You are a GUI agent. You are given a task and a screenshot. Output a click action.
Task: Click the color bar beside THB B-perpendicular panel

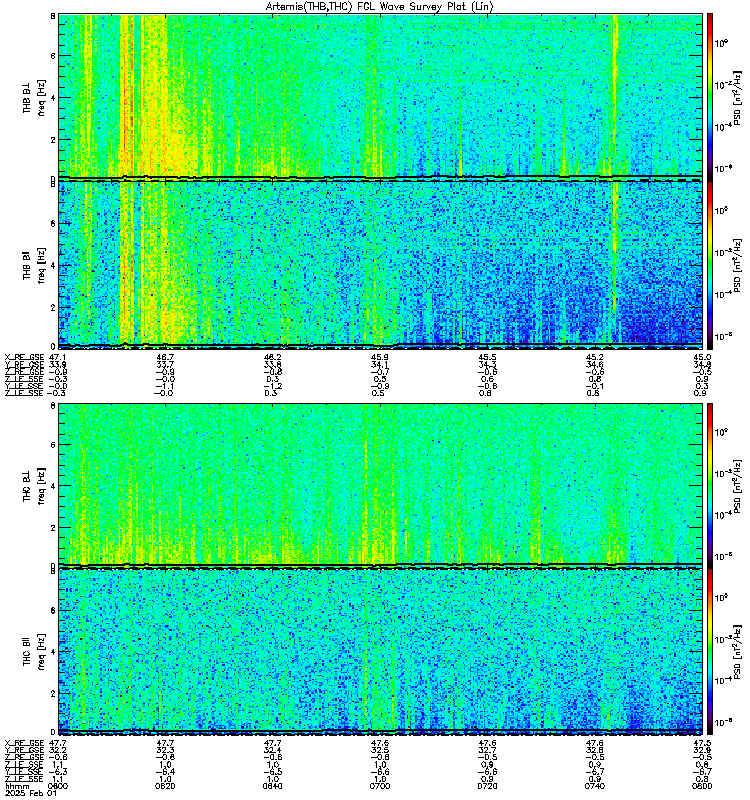click(x=710, y=96)
